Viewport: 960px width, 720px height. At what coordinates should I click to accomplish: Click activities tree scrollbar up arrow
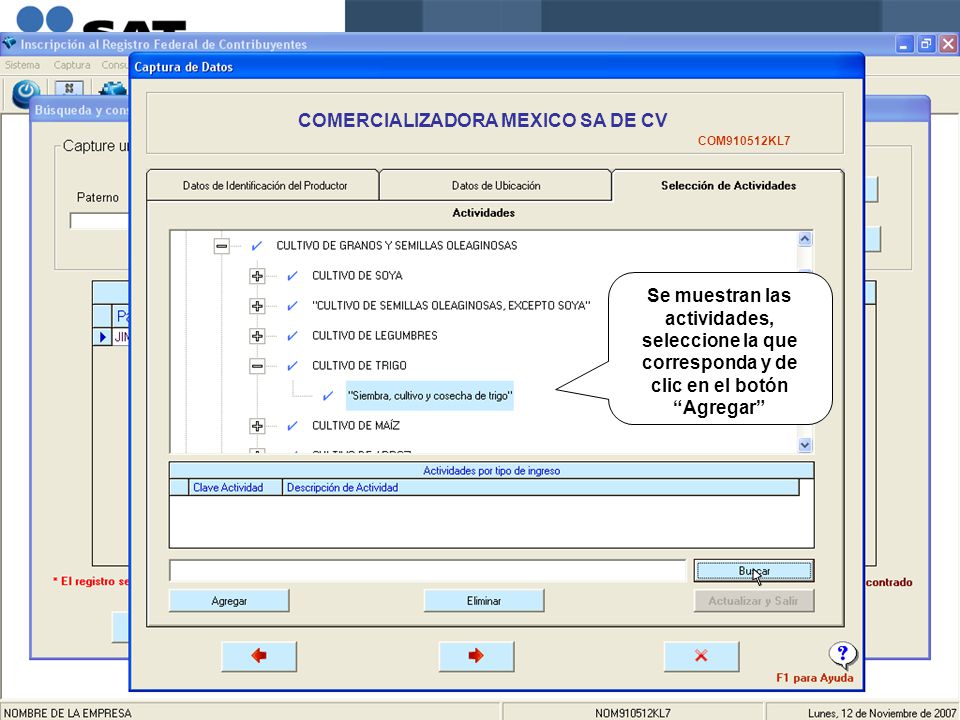(x=805, y=239)
